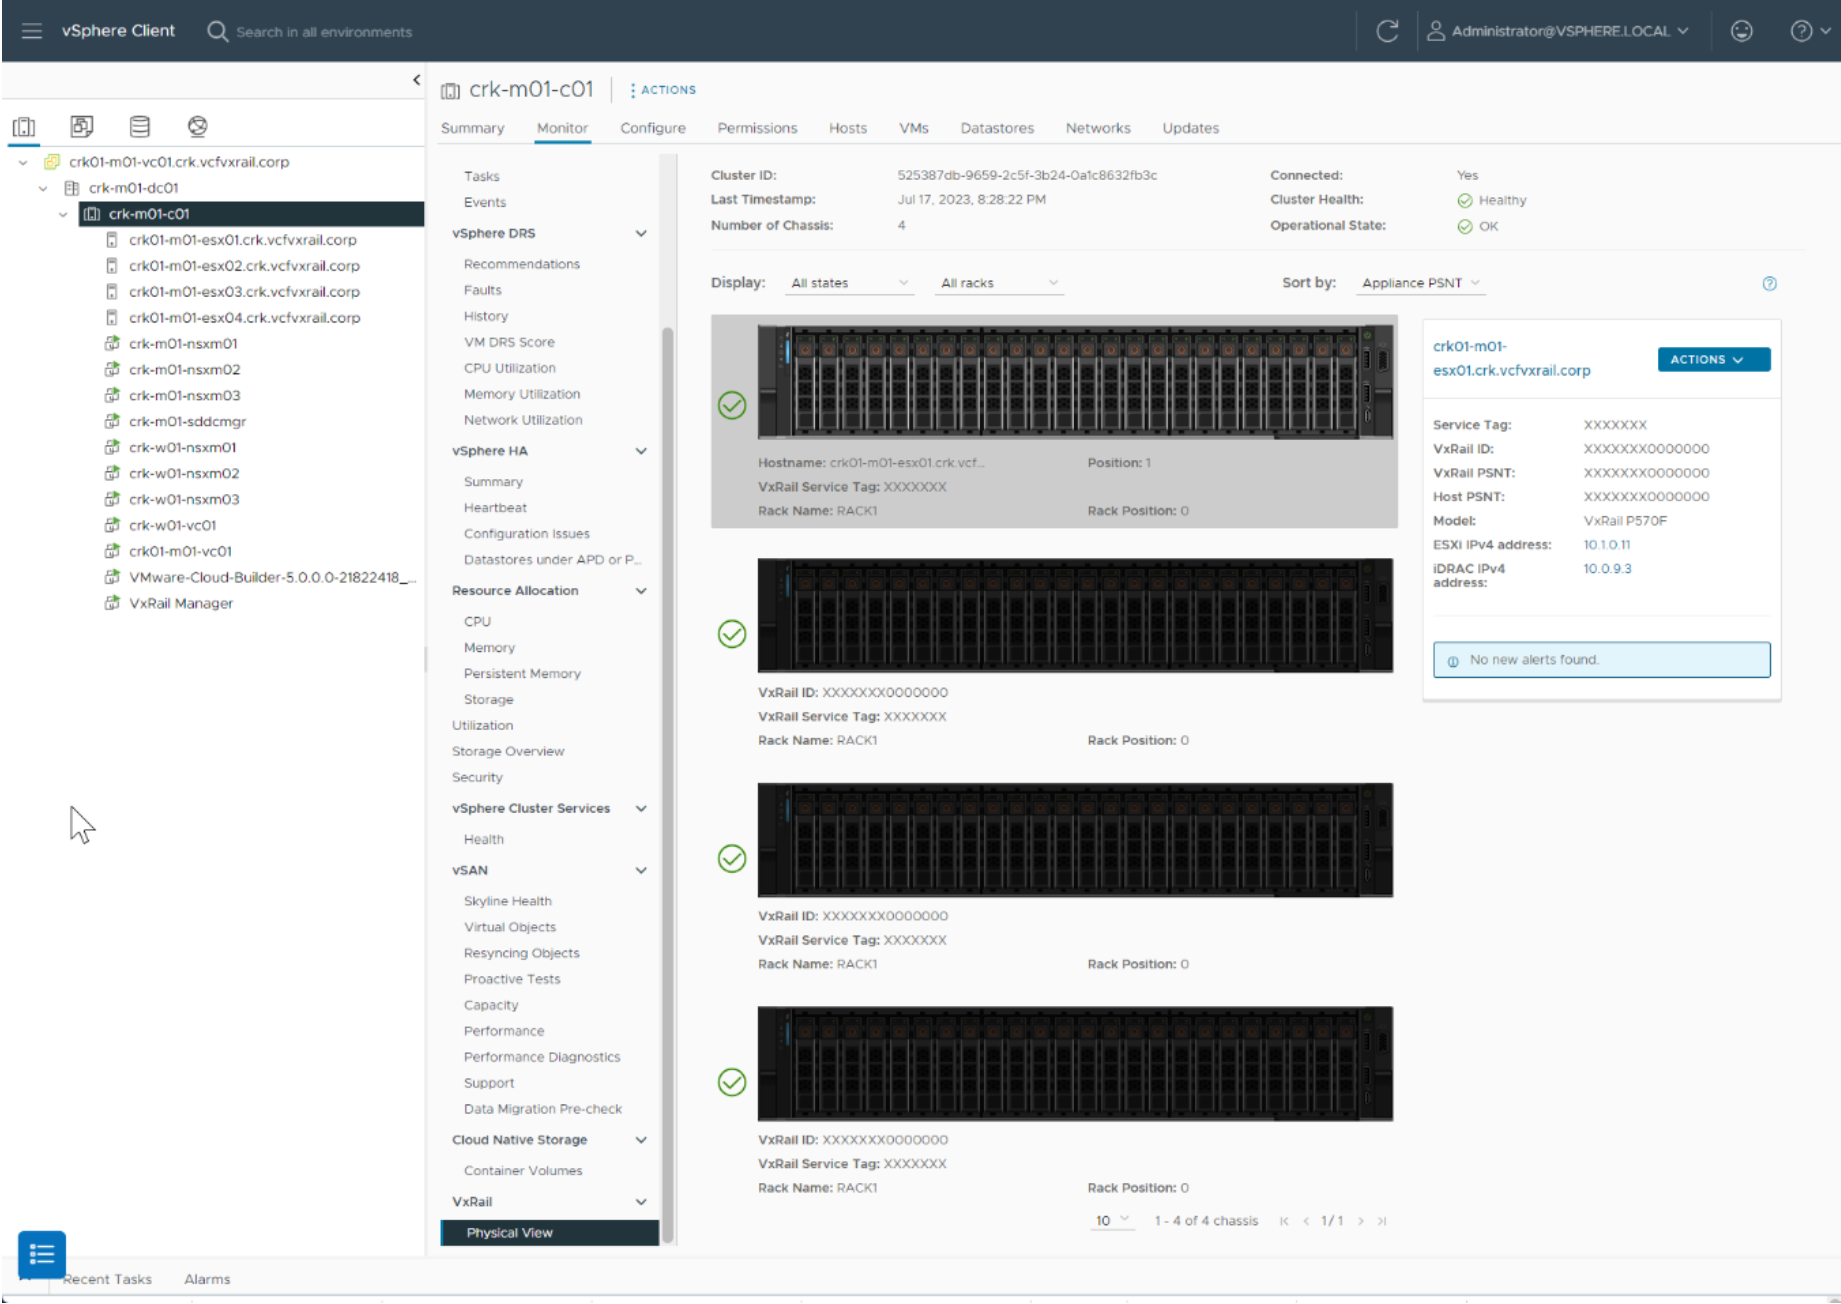This screenshot has height=1304, width=1841.
Task: Switch to Hosts and Clusters inventory view
Action: coord(24,127)
